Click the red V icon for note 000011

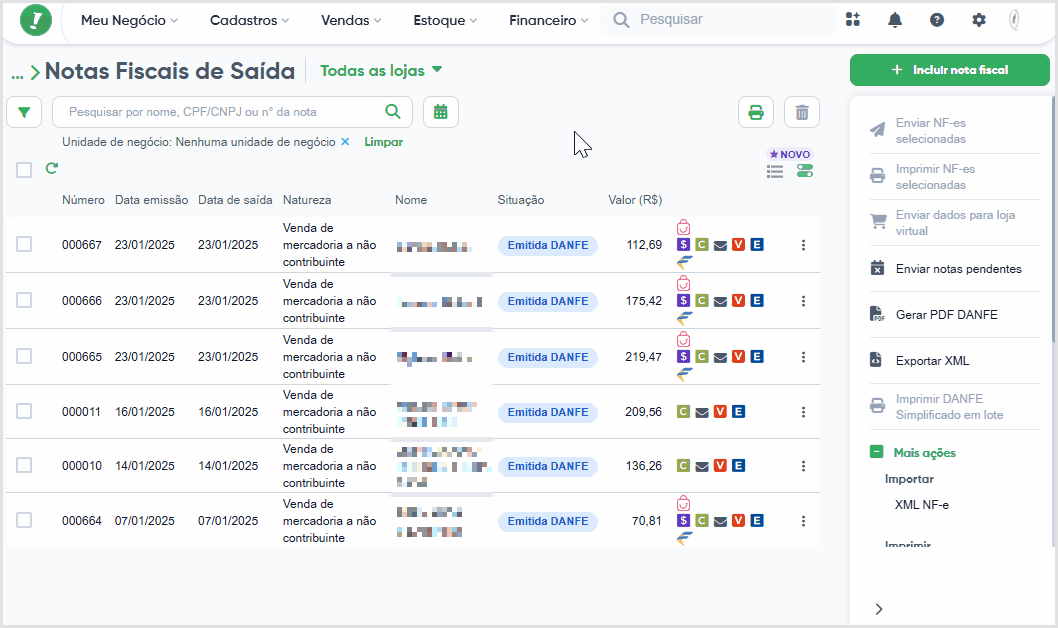click(720, 411)
